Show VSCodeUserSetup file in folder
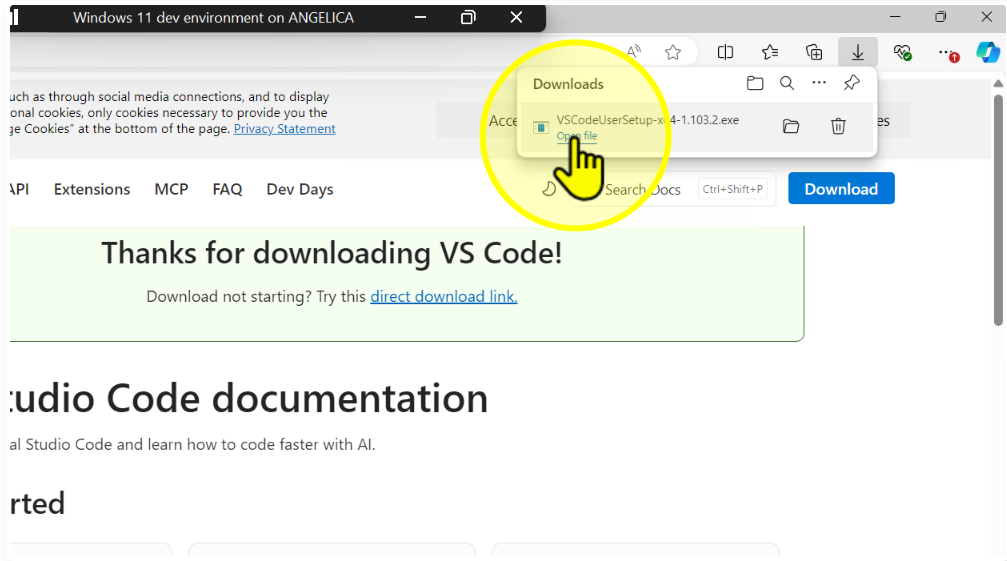This screenshot has height=561, width=1007. point(791,126)
